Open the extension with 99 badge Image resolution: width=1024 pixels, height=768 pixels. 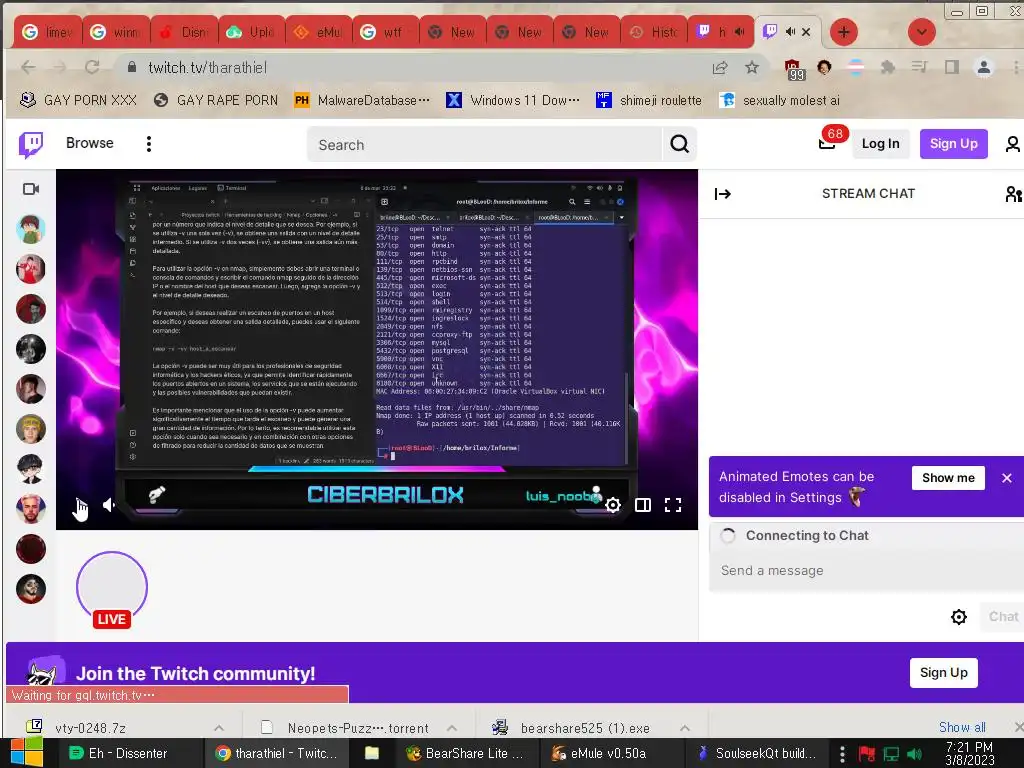tap(793, 69)
